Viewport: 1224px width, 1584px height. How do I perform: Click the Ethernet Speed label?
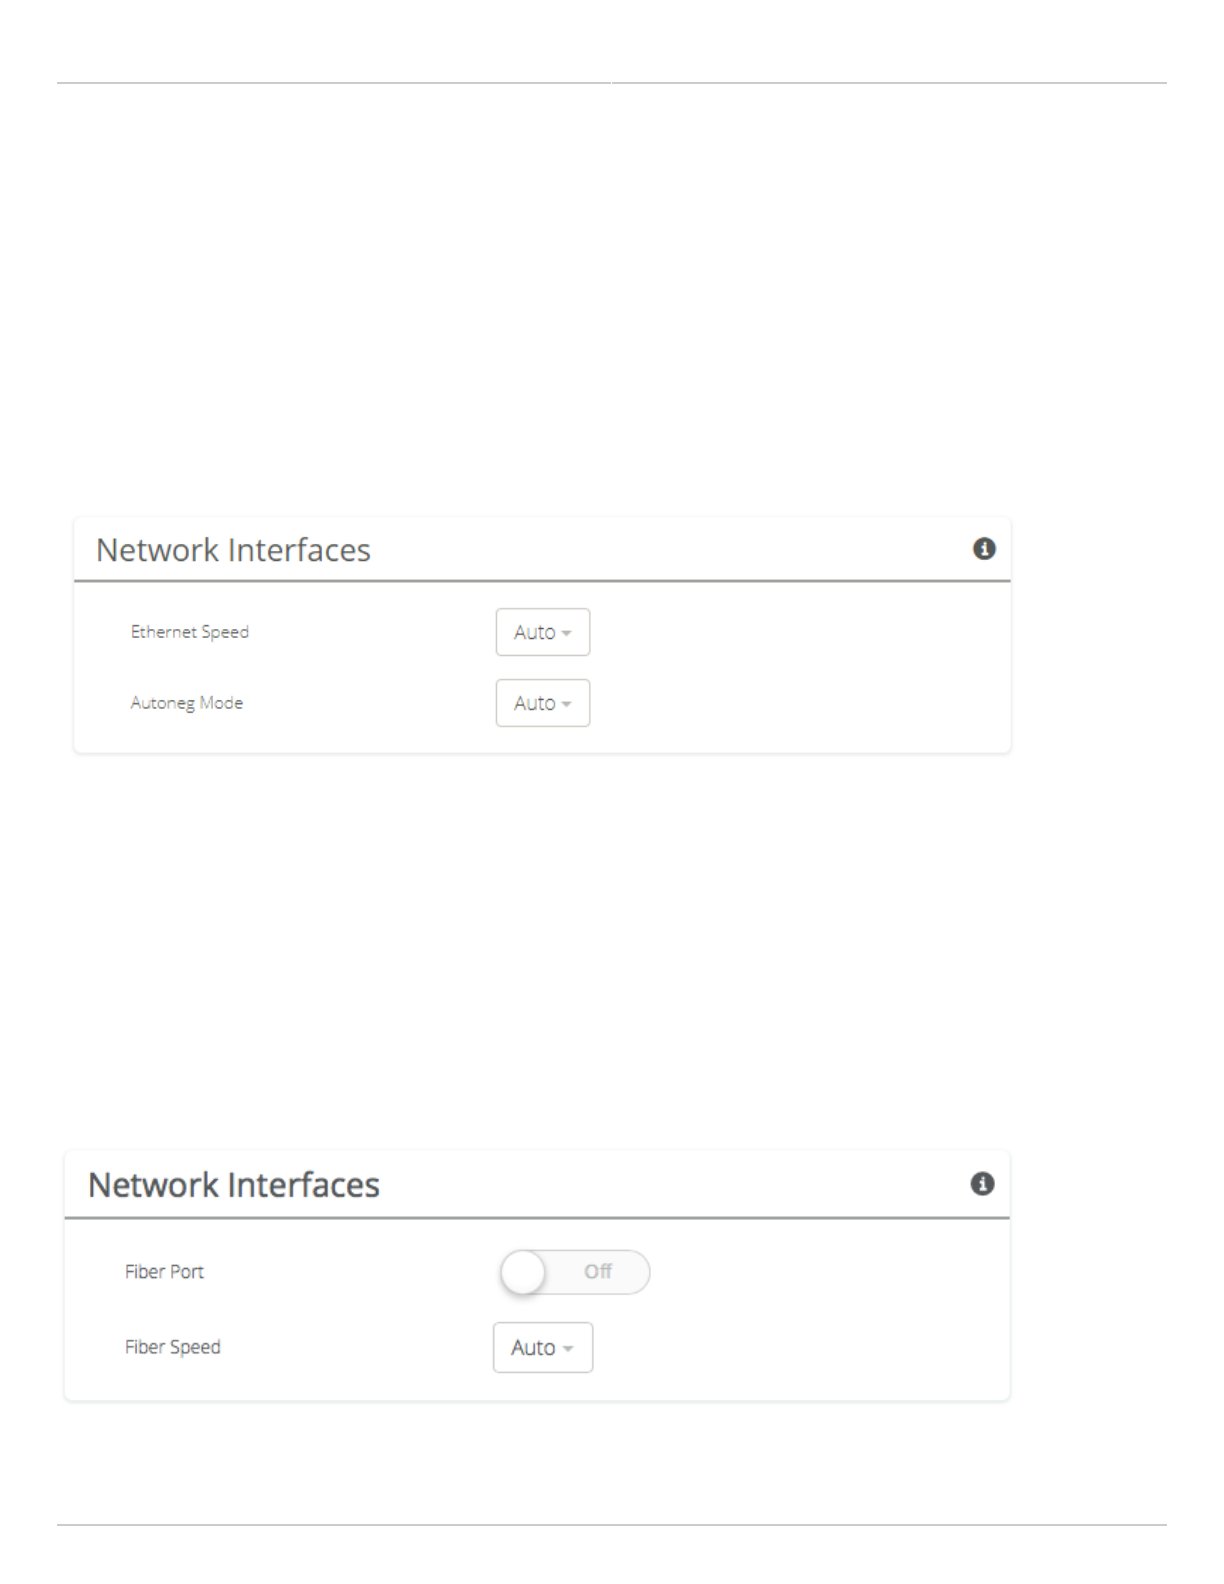tap(190, 632)
